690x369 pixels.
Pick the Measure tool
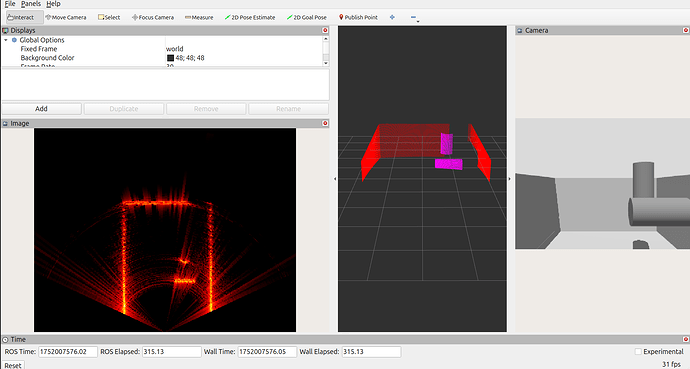(199, 17)
